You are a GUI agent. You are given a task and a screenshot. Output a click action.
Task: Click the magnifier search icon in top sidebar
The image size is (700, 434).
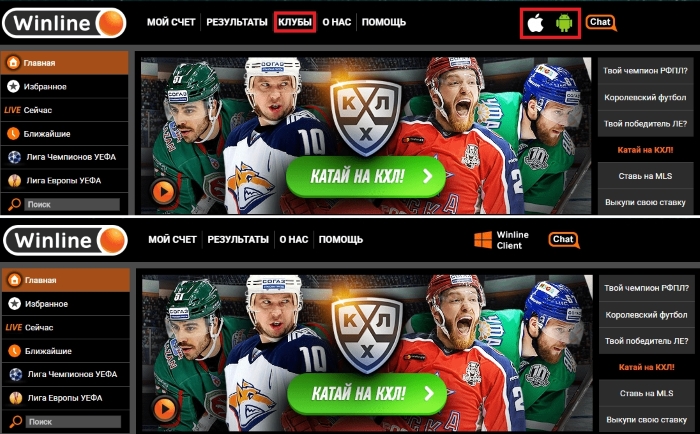(14, 204)
